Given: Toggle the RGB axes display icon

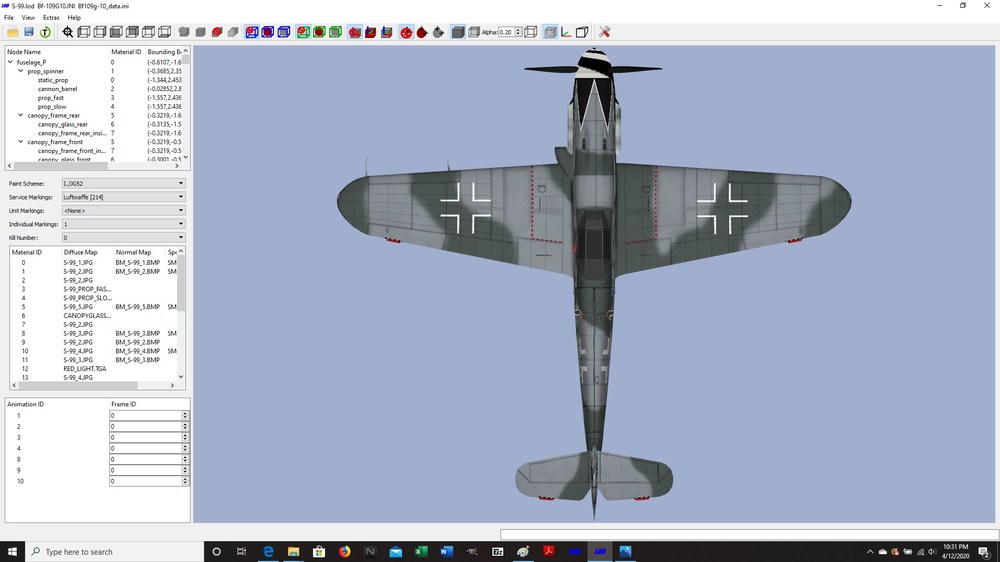Looking at the screenshot, I should tap(566, 32).
